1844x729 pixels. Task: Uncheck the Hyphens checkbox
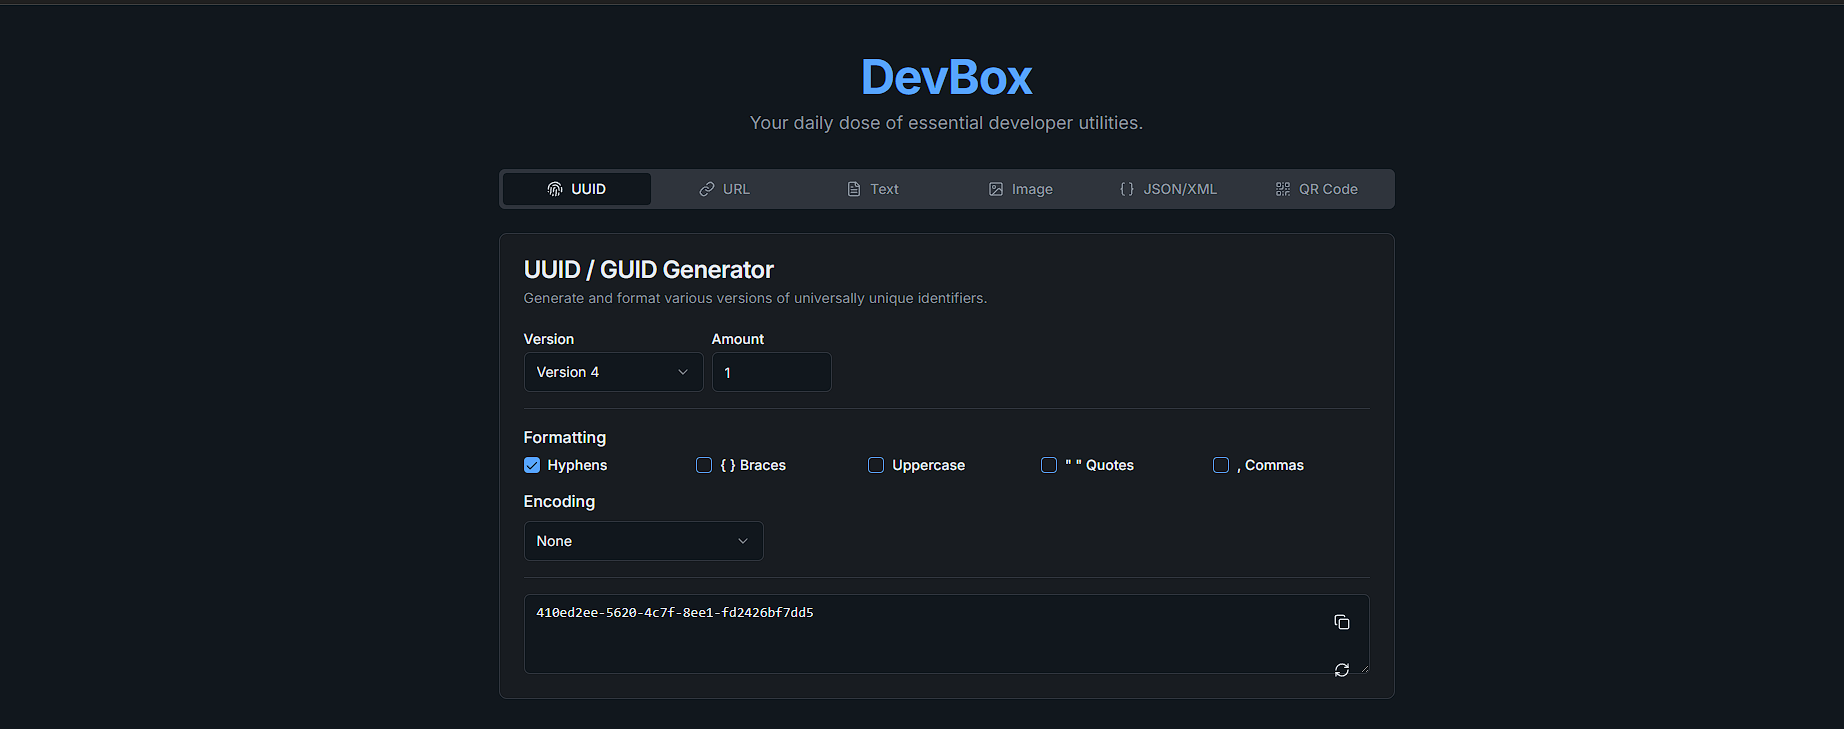click(532, 465)
